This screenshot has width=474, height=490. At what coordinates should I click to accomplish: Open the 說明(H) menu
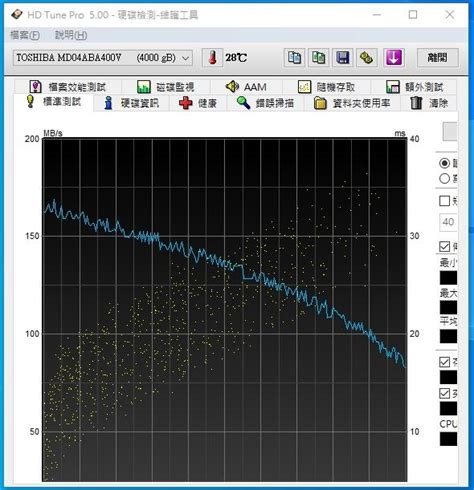point(71,35)
